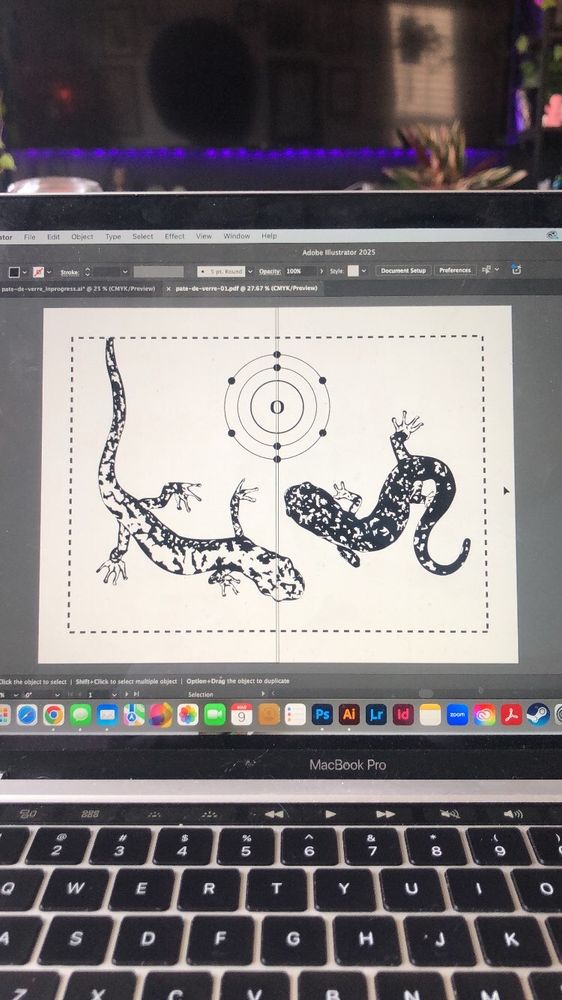This screenshot has height=1000, width=562.
Task: Expand the Style dropdown arrow
Action: point(364,270)
